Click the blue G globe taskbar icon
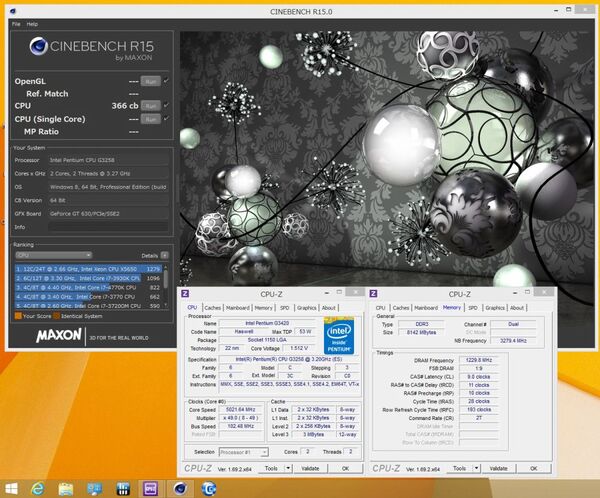The height and width of the screenshot is (498, 600). point(209,489)
